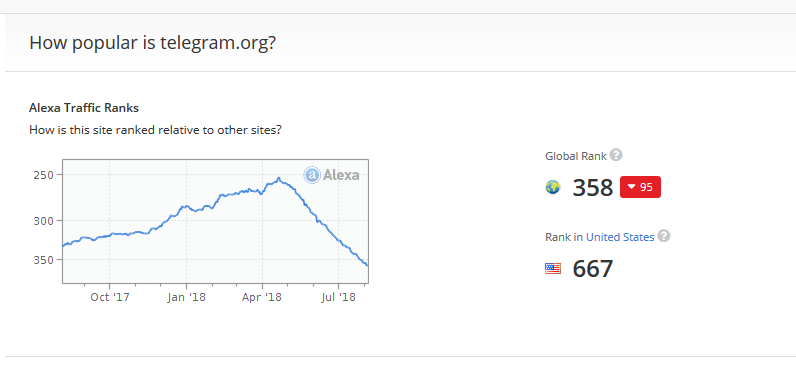796x375 pixels.
Task: Click the globe icon beside 358
Action: [553, 187]
